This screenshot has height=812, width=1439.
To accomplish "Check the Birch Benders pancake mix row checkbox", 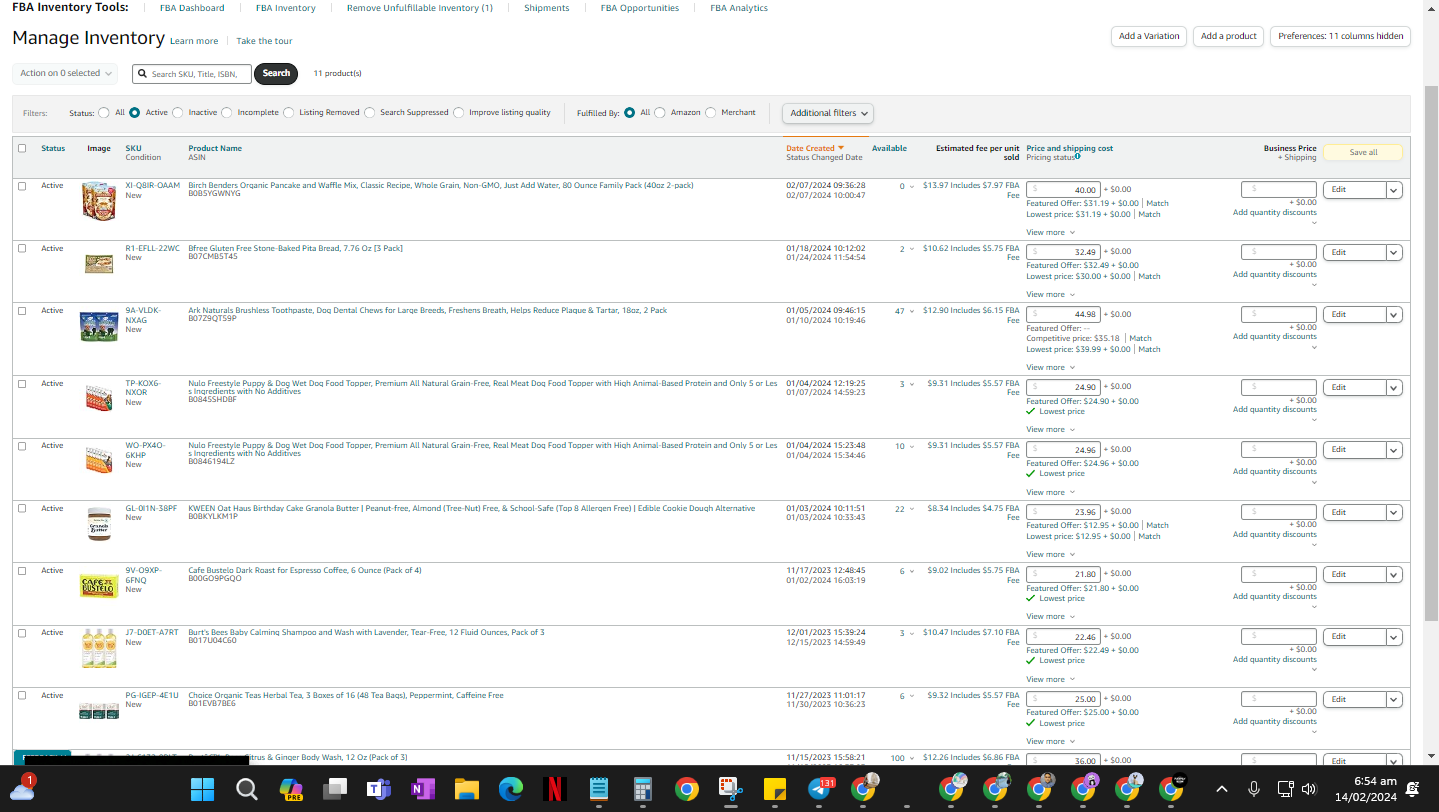I will [22, 186].
